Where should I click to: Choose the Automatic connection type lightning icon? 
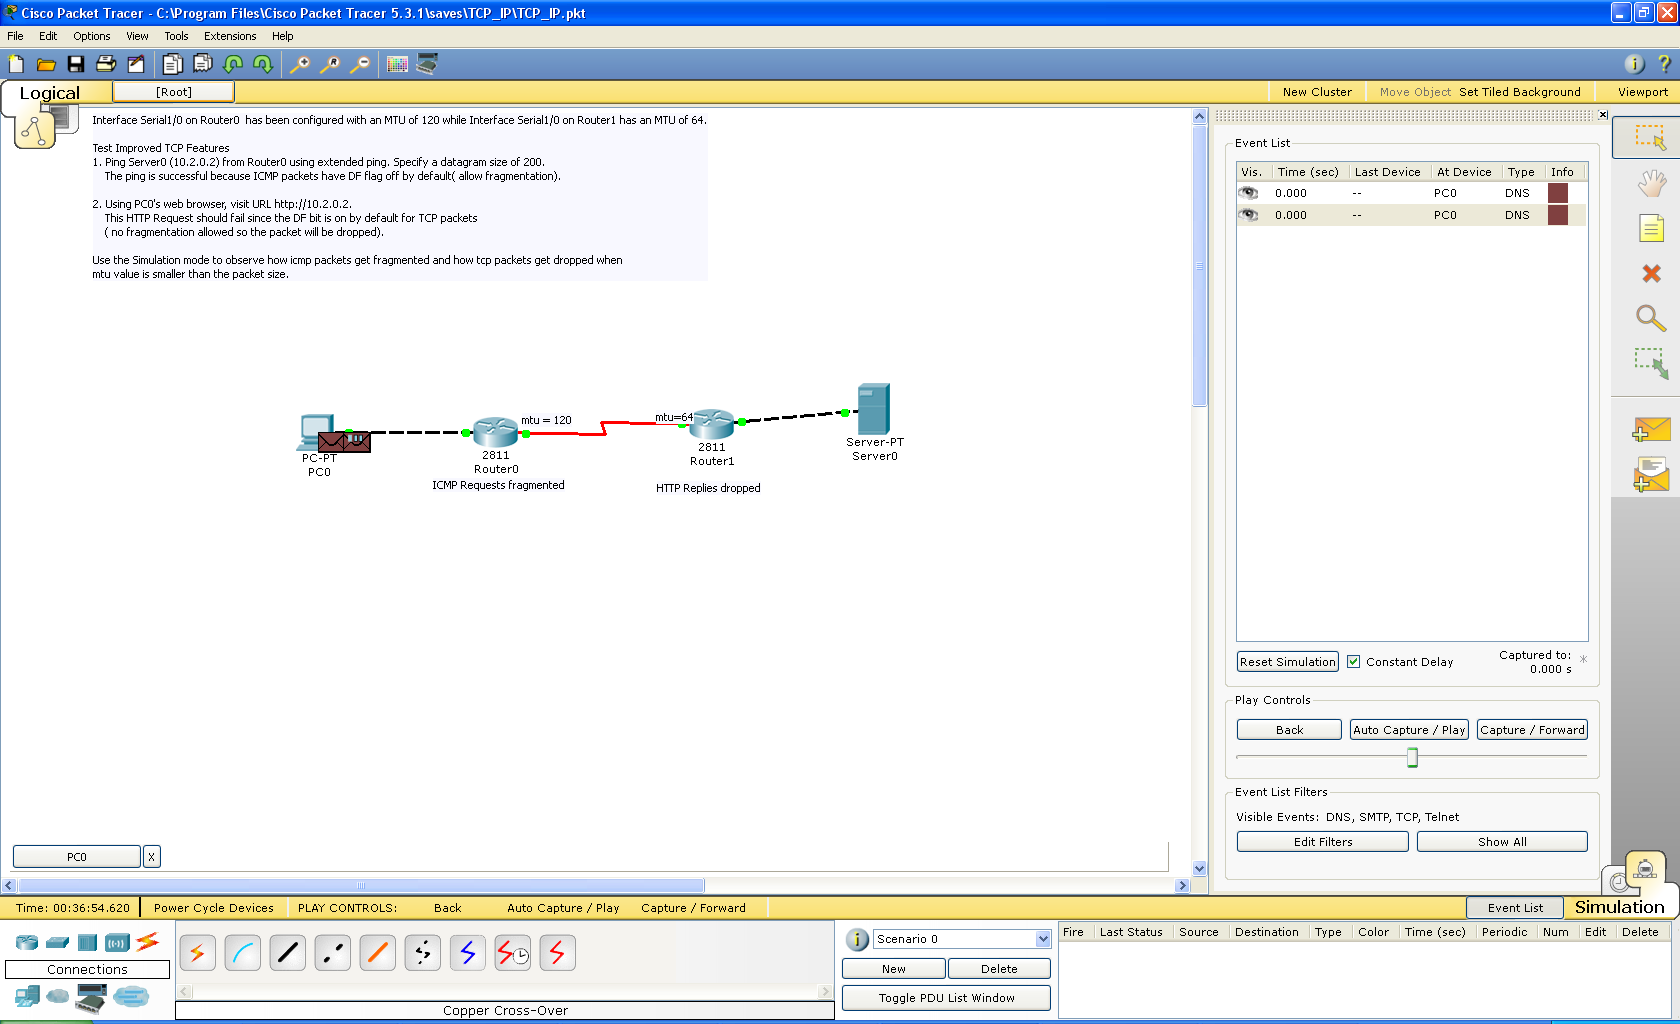point(197,953)
